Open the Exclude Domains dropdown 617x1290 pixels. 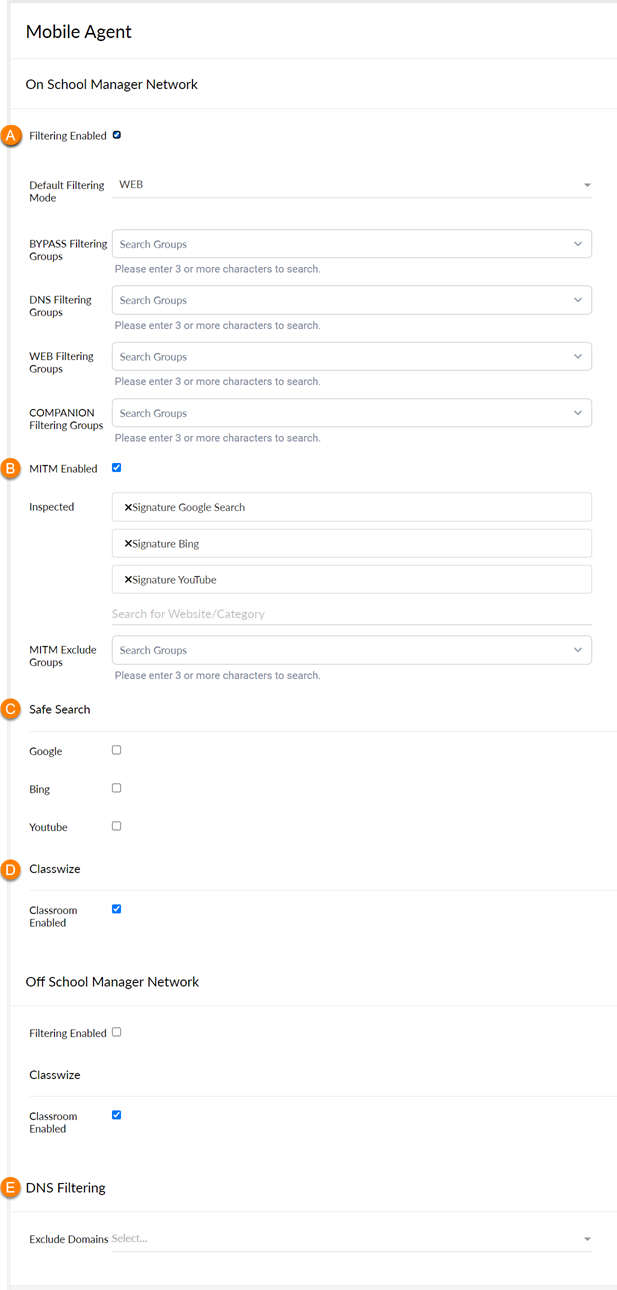pos(352,1239)
